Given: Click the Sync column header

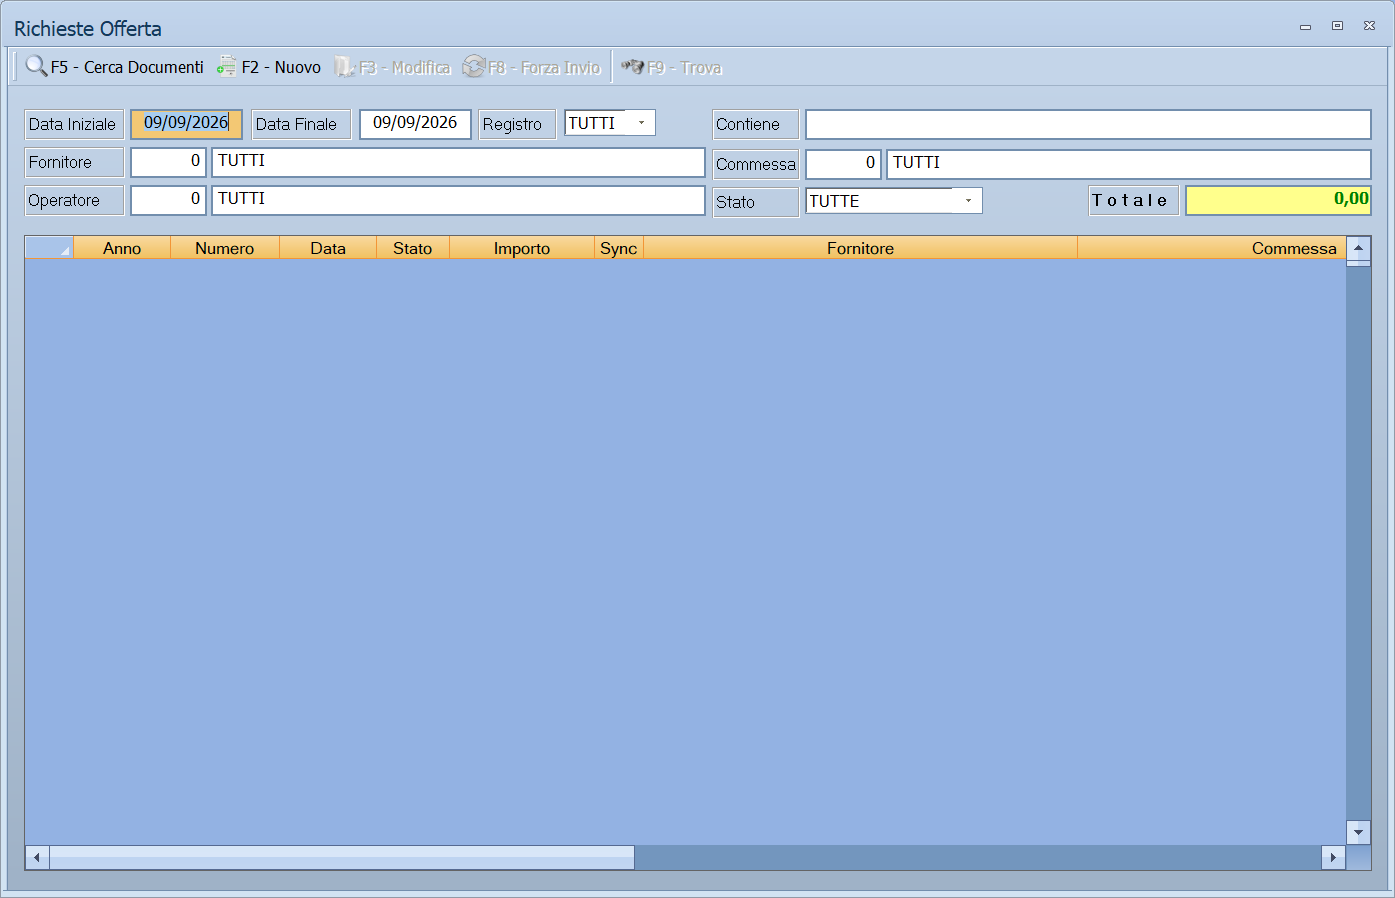Looking at the screenshot, I should tap(619, 248).
